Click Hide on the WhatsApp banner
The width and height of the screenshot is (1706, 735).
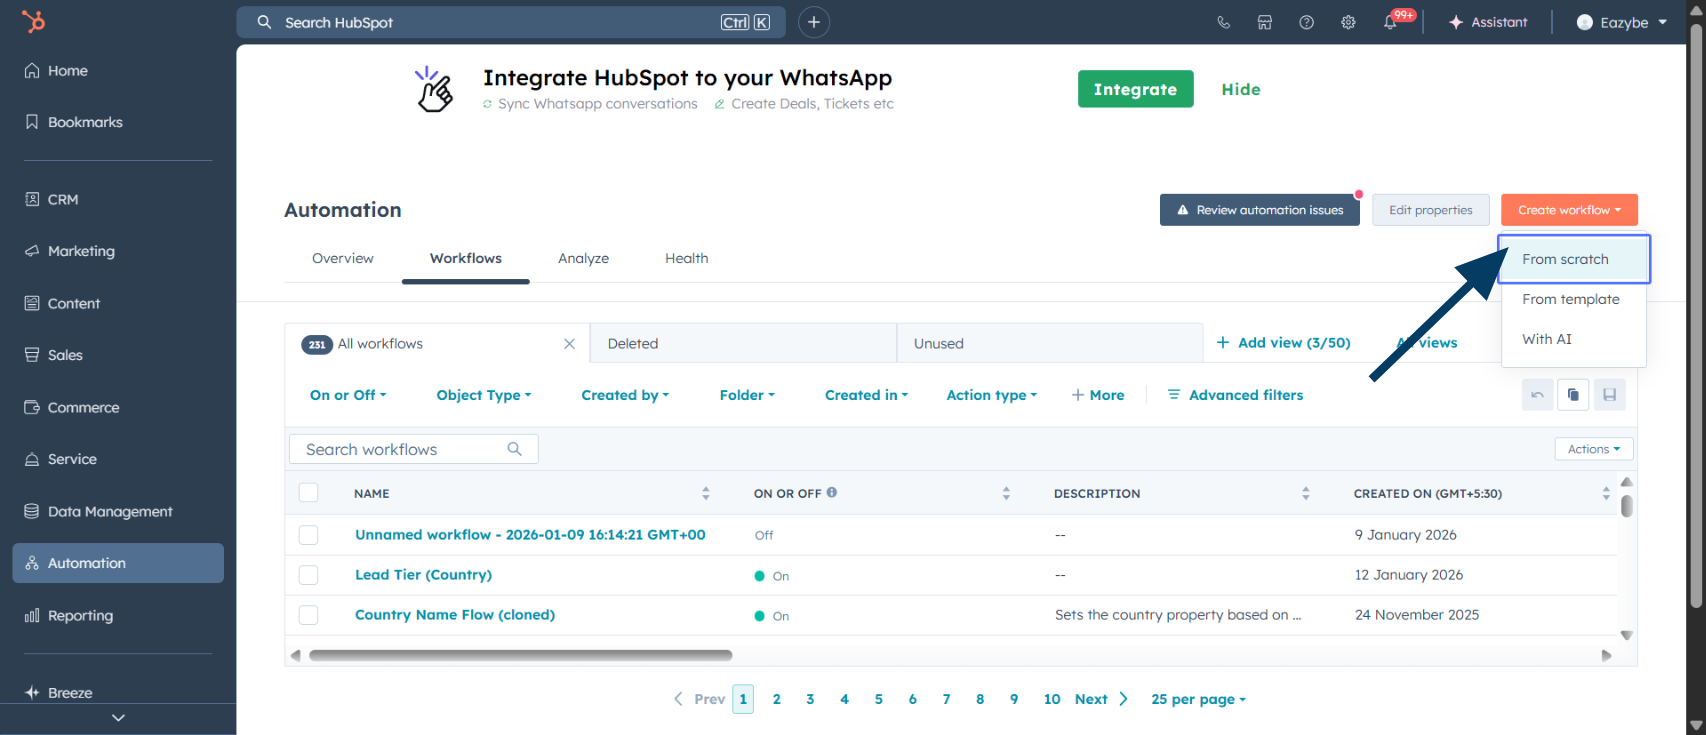(x=1241, y=89)
